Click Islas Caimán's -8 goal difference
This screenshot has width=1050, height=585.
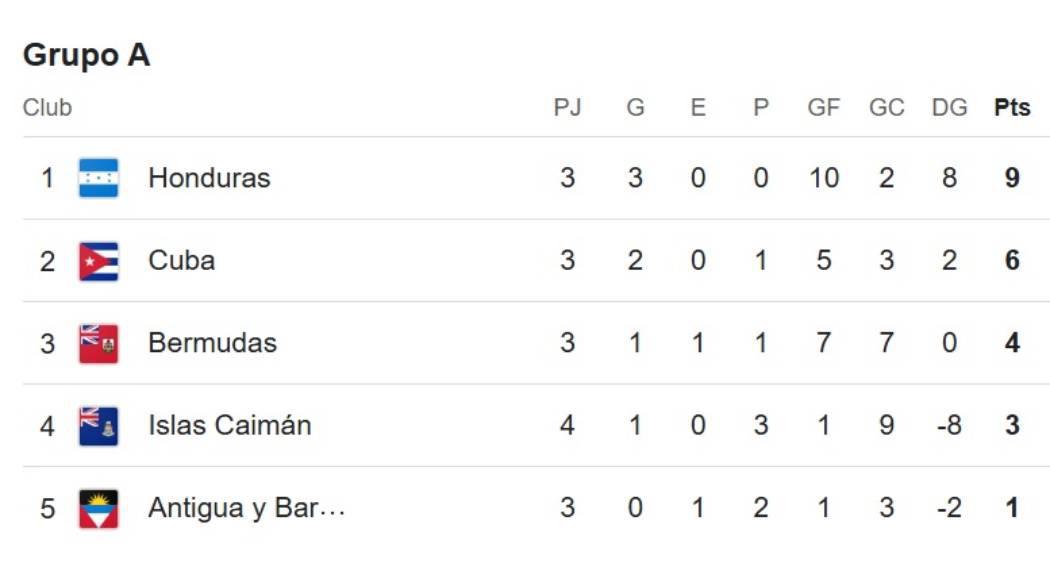point(949,426)
